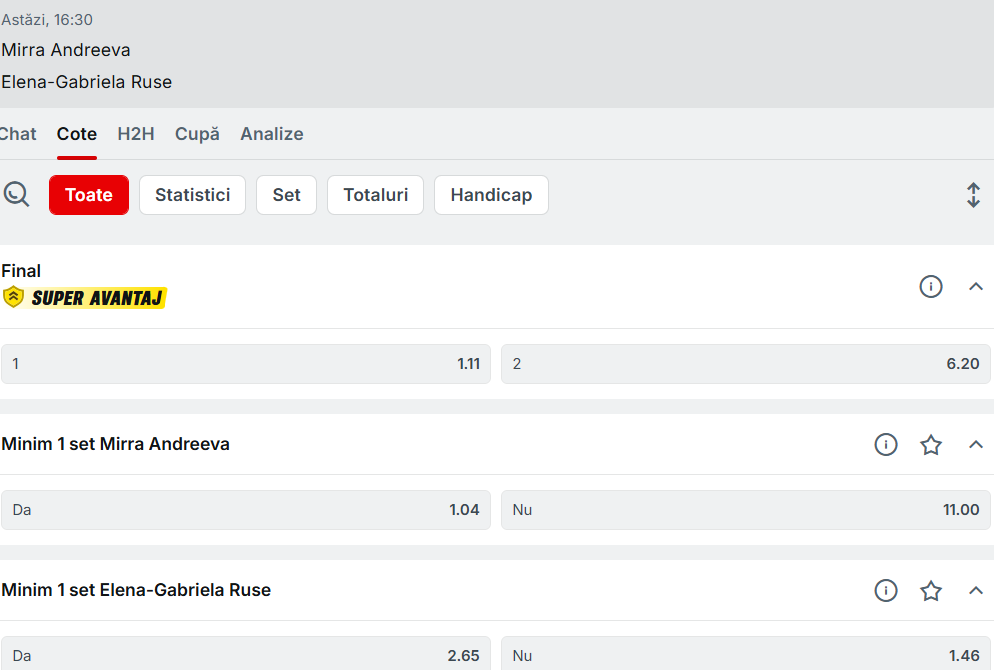The height and width of the screenshot is (670, 994).
Task: Open info for the Final market
Action: click(x=930, y=287)
